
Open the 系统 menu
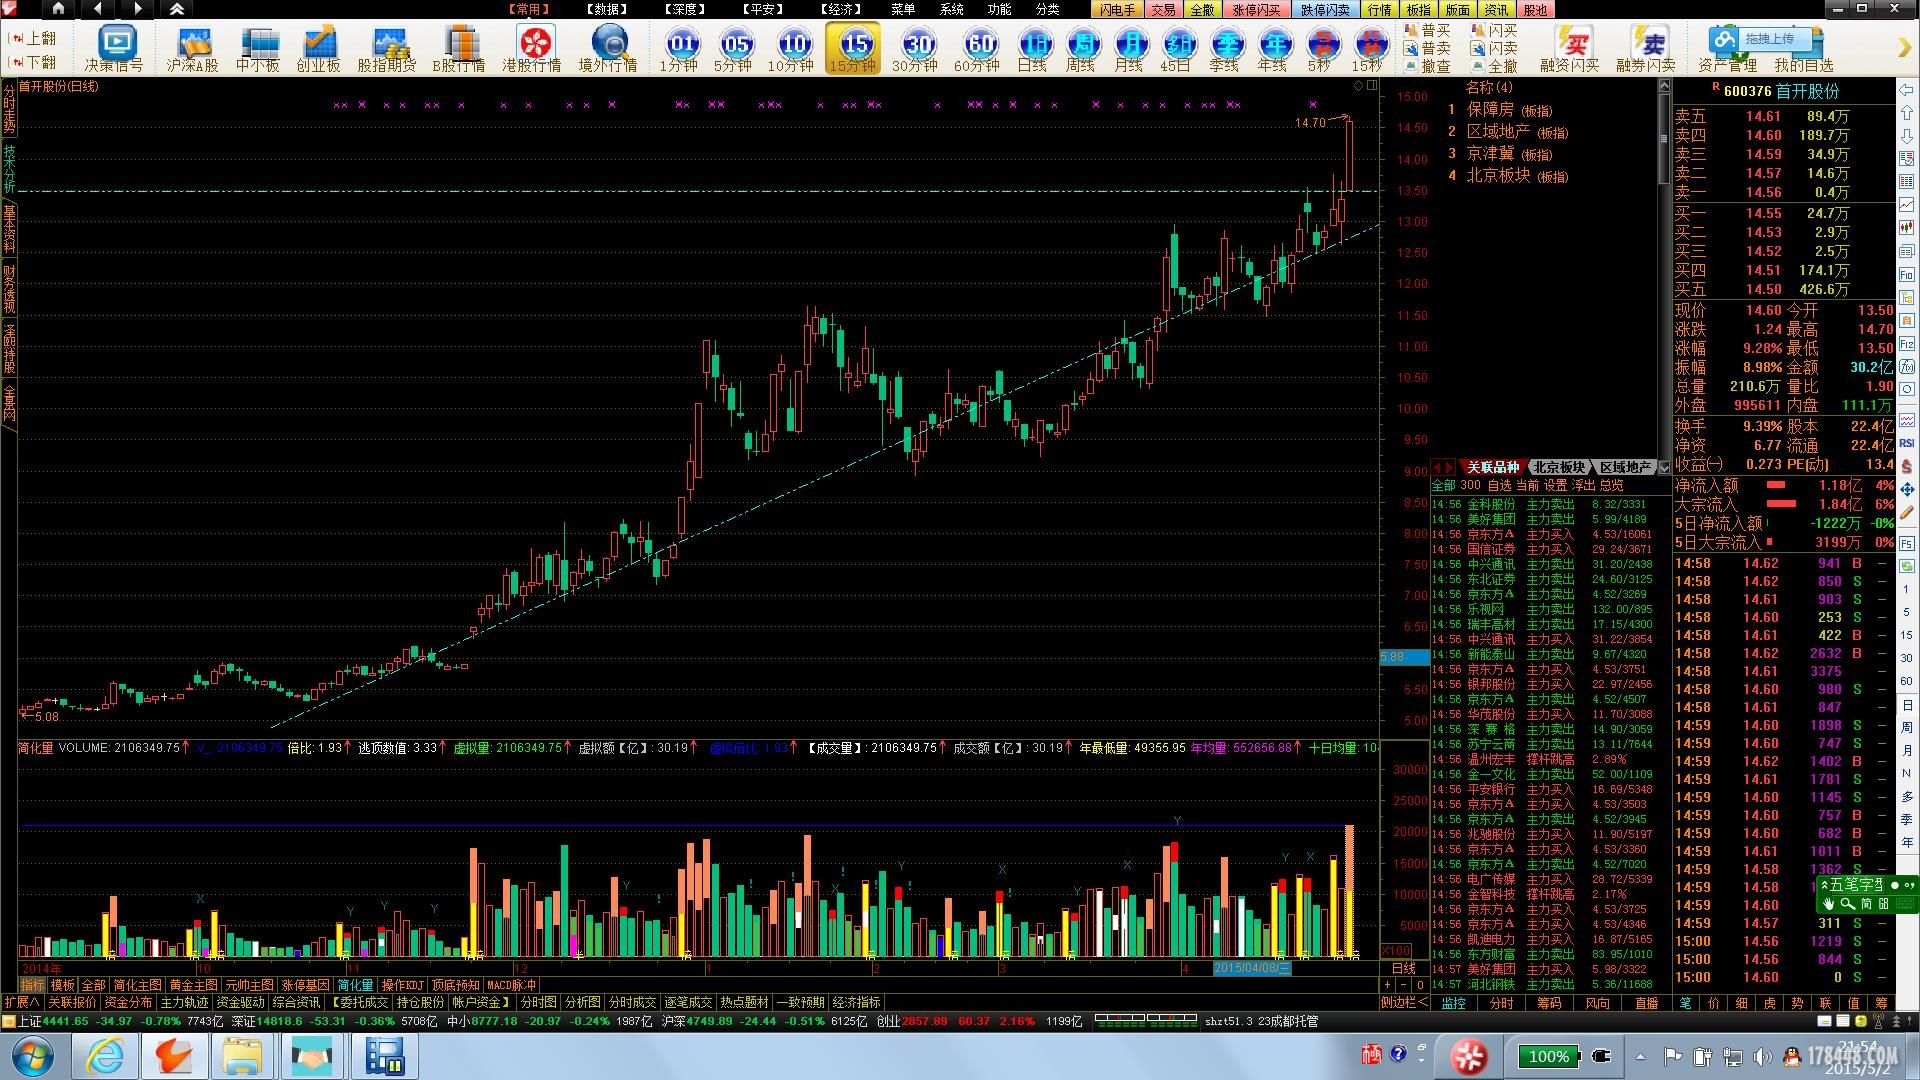[x=952, y=9]
